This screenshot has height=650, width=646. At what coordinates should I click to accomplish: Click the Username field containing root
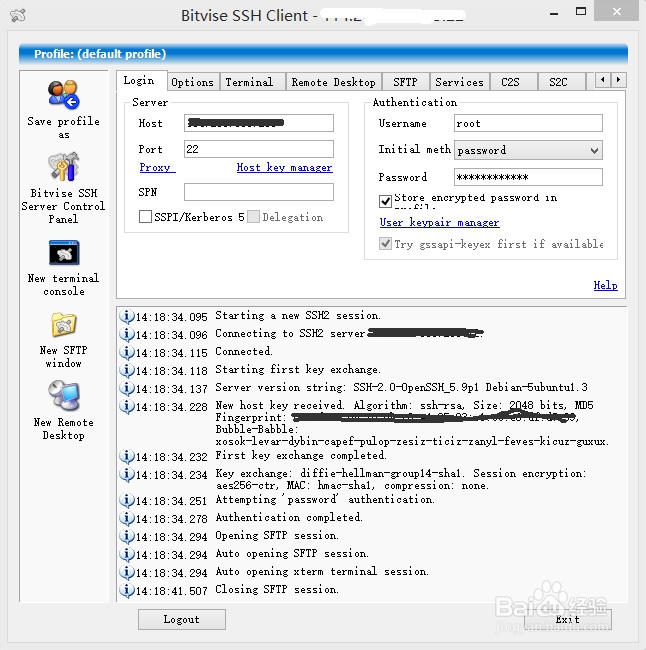click(x=528, y=123)
